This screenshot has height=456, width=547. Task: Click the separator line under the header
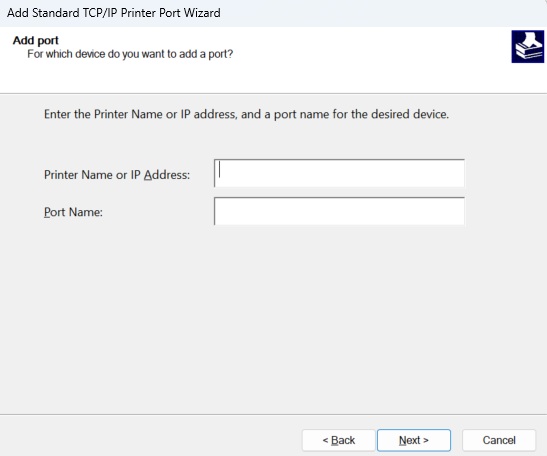click(x=274, y=93)
